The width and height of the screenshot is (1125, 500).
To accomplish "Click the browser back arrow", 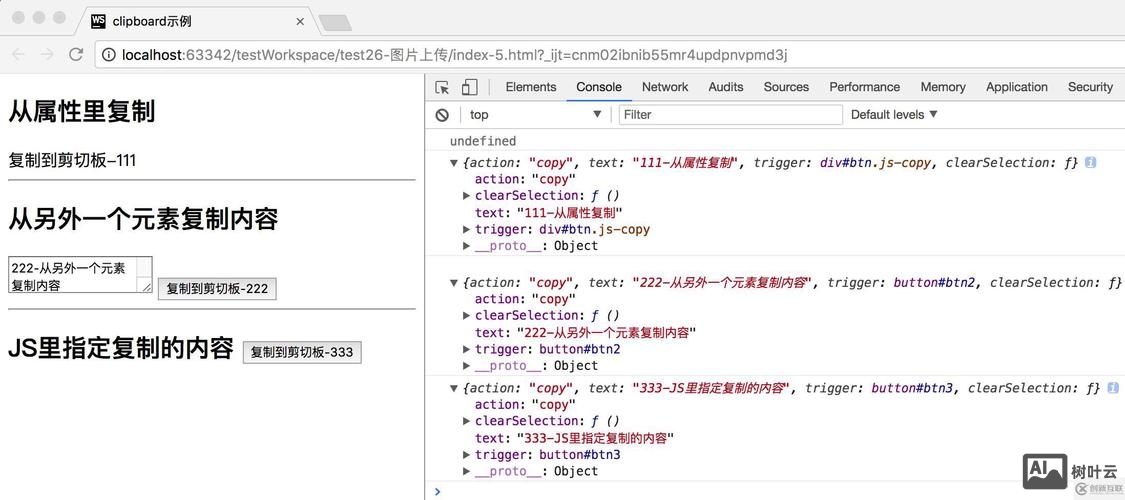I will click(18, 55).
